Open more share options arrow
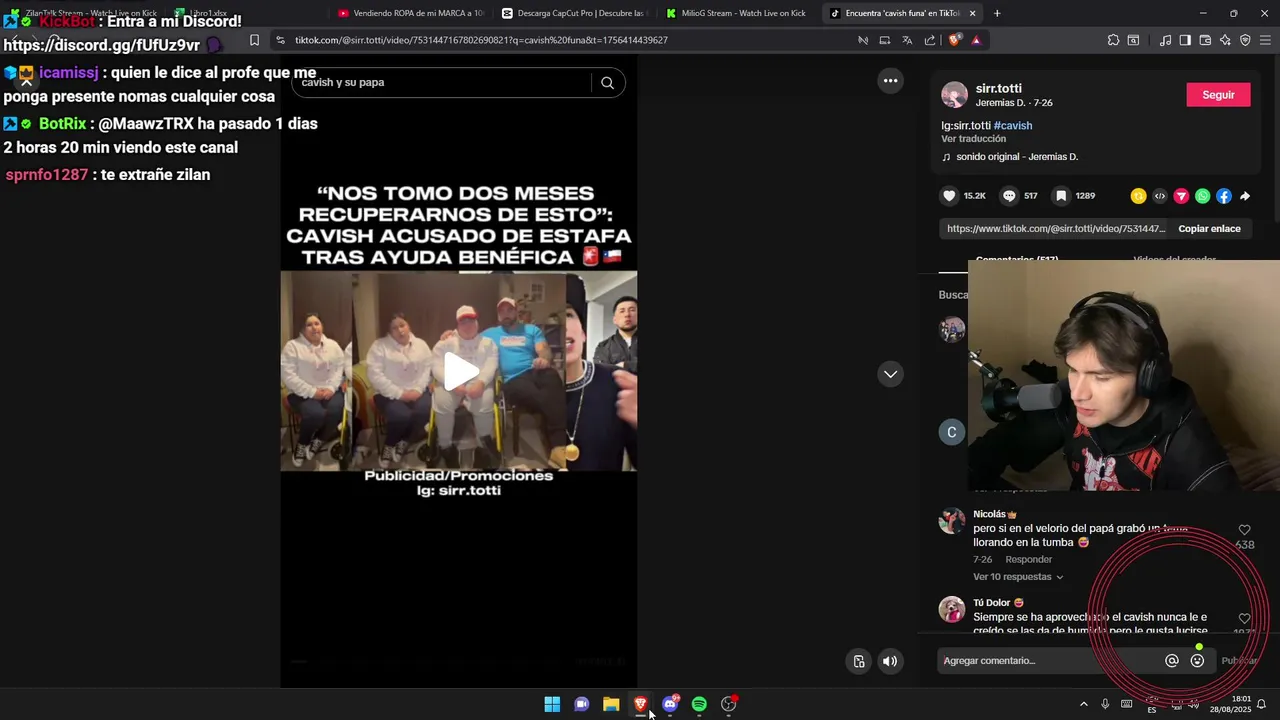The height and width of the screenshot is (720, 1280). point(1245,196)
